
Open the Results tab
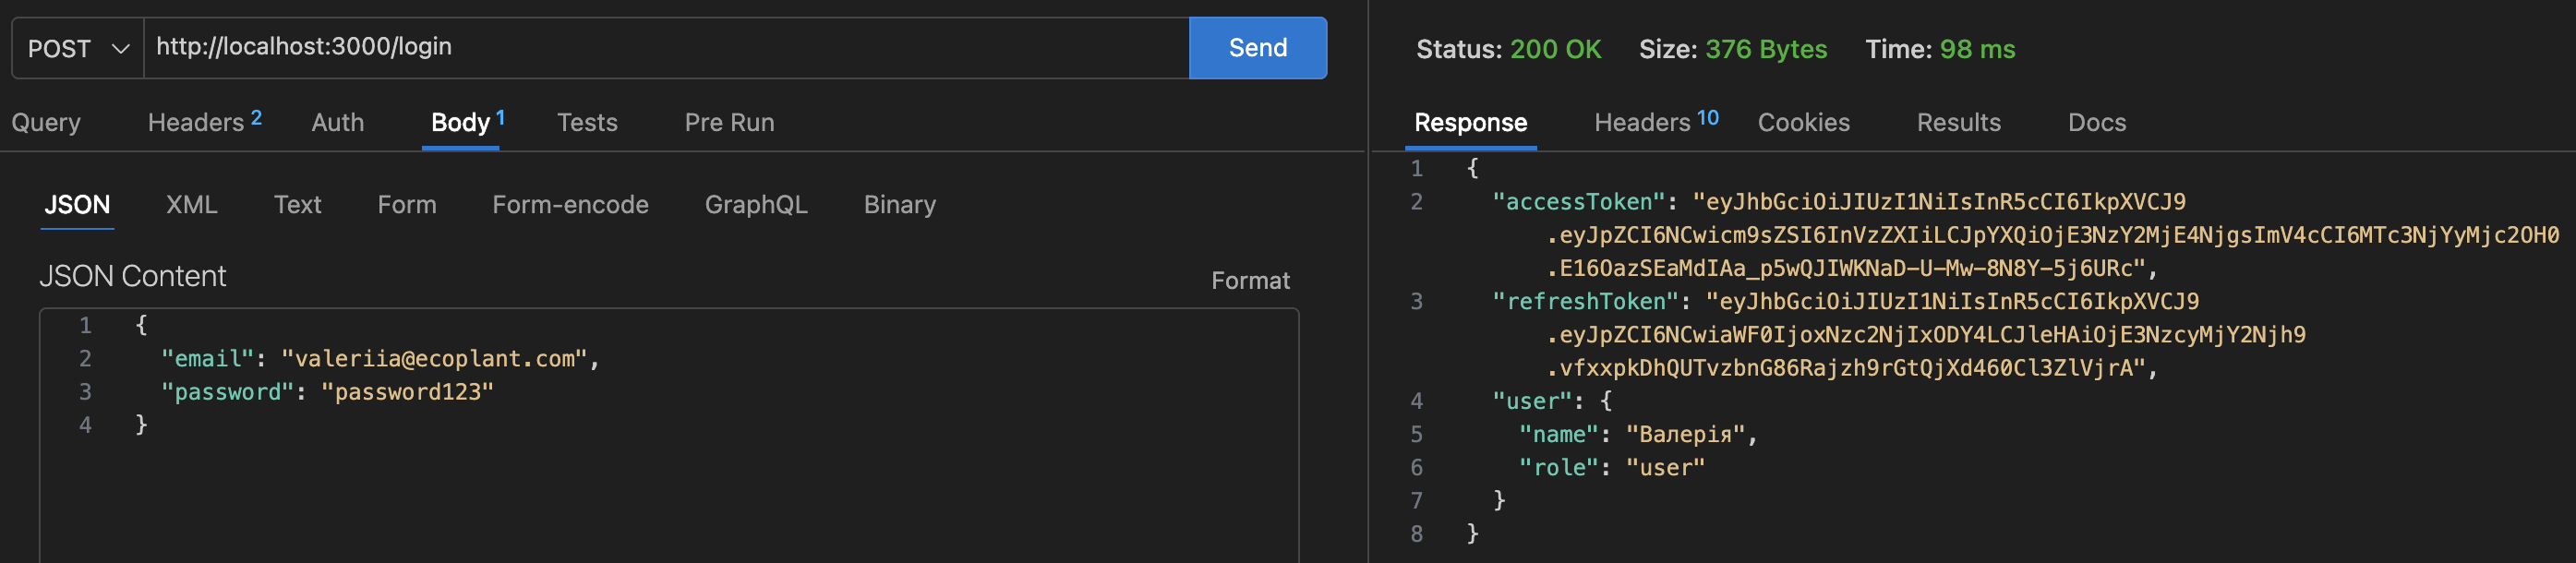point(1958,122)
